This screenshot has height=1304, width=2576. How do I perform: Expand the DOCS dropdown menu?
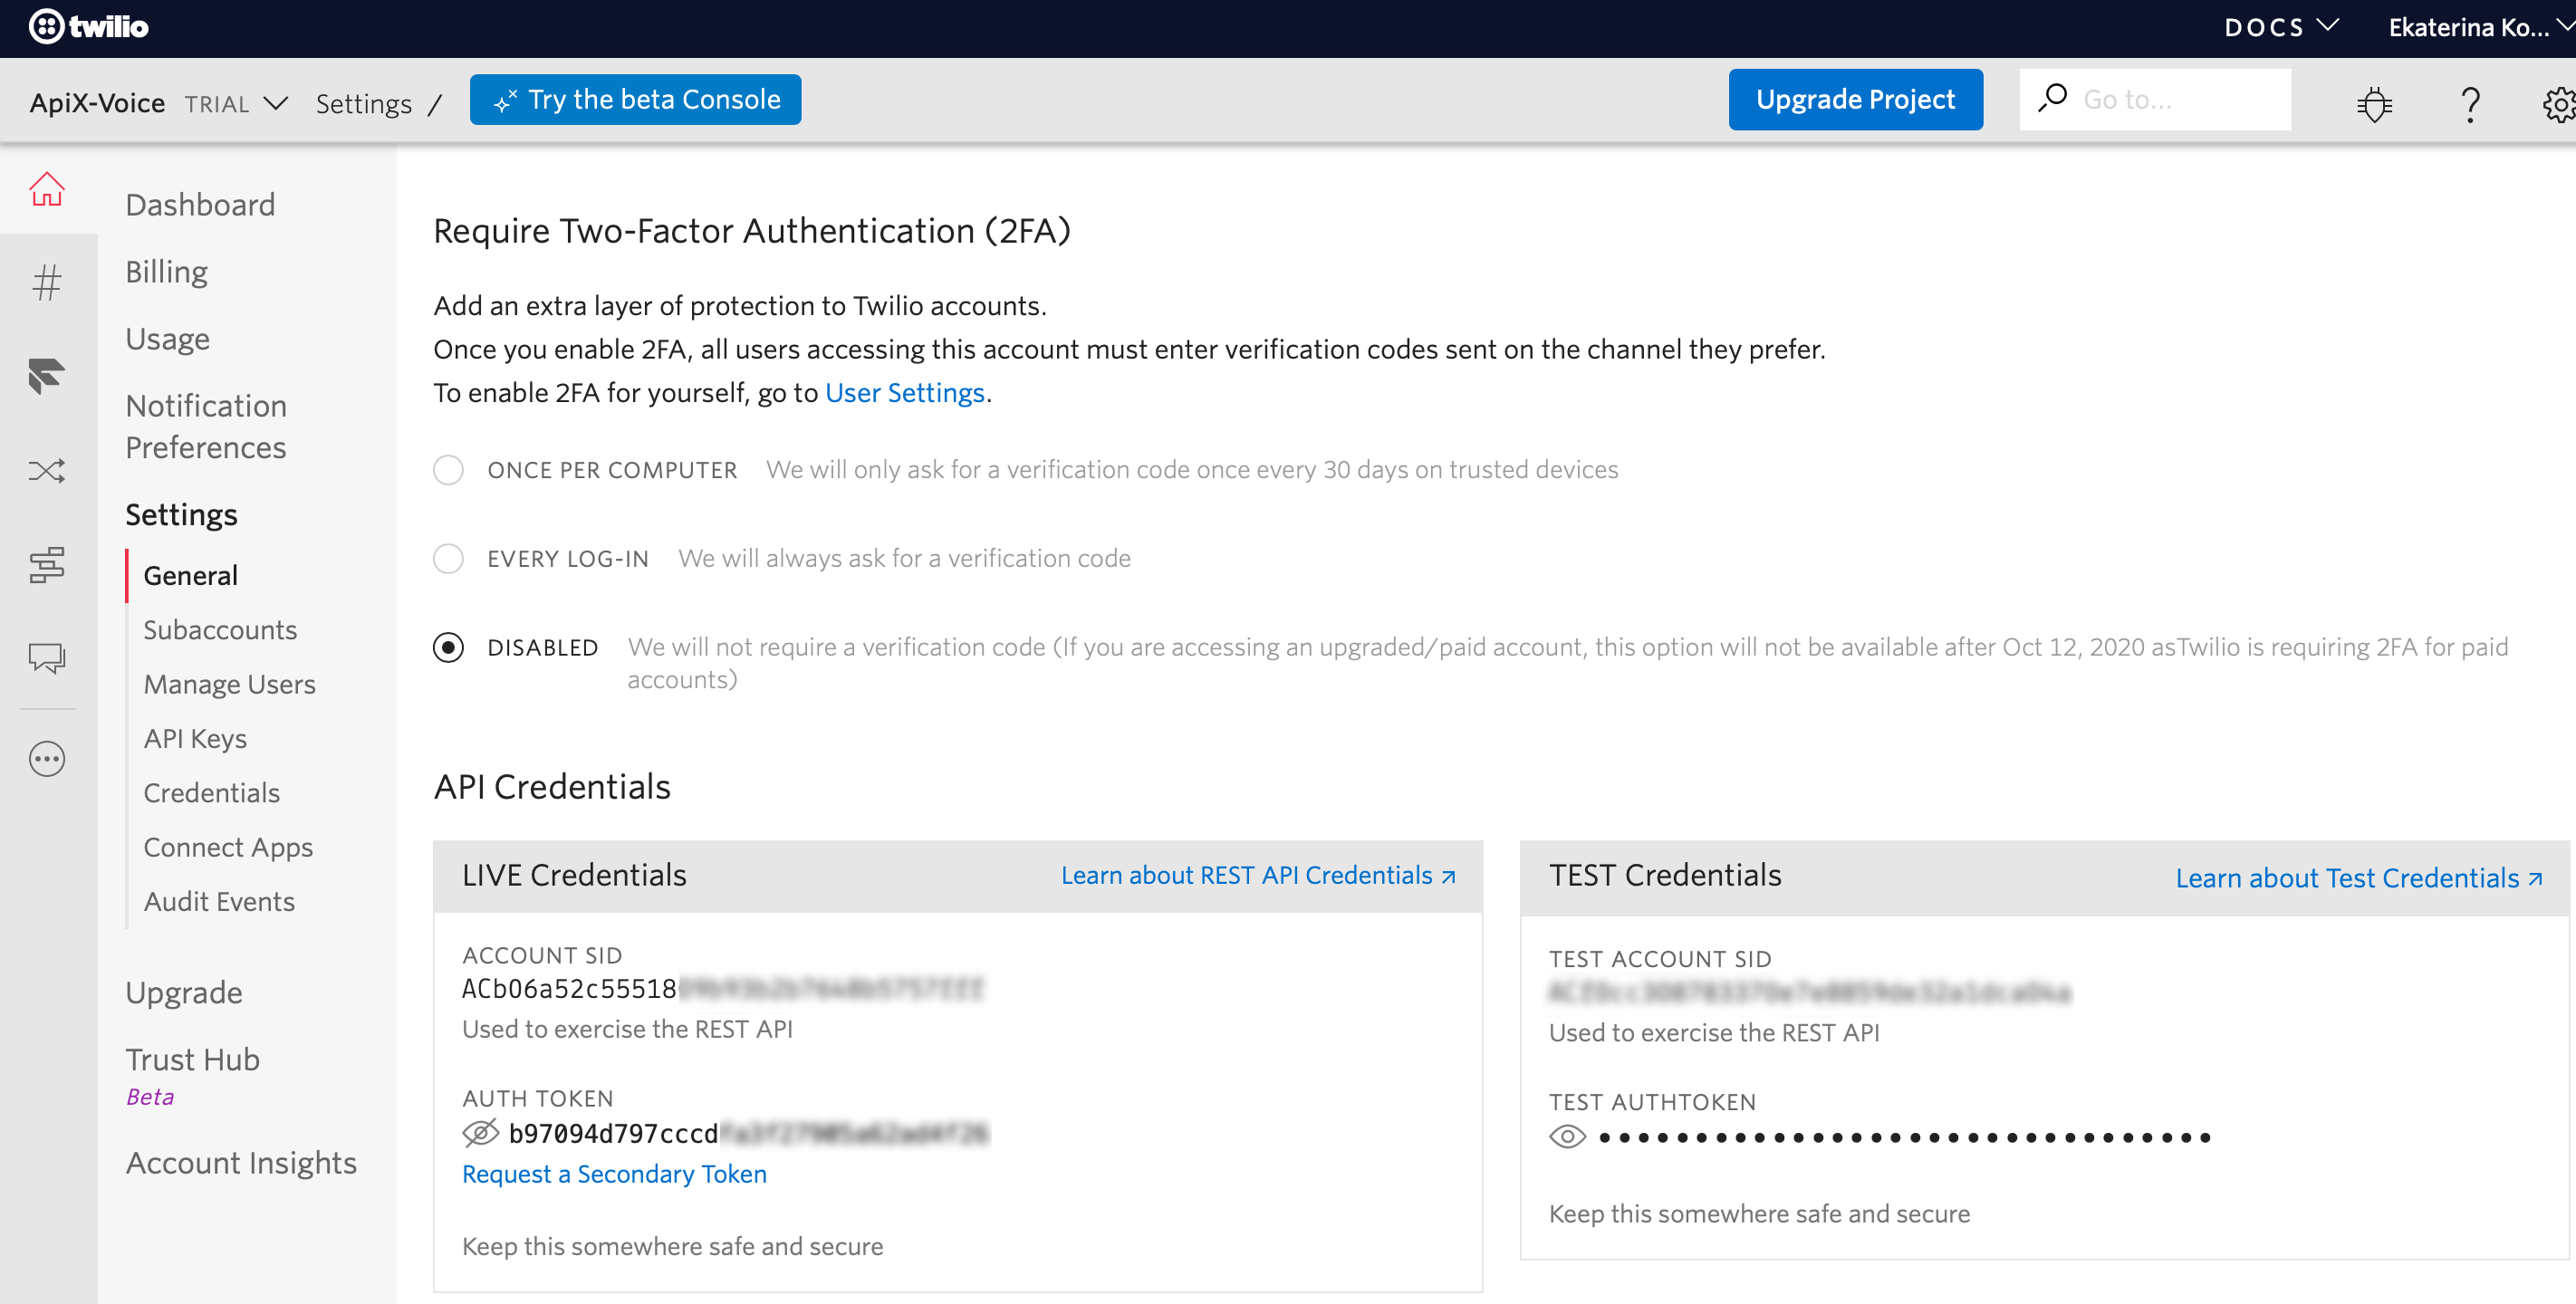click(x=2281, y=27)
